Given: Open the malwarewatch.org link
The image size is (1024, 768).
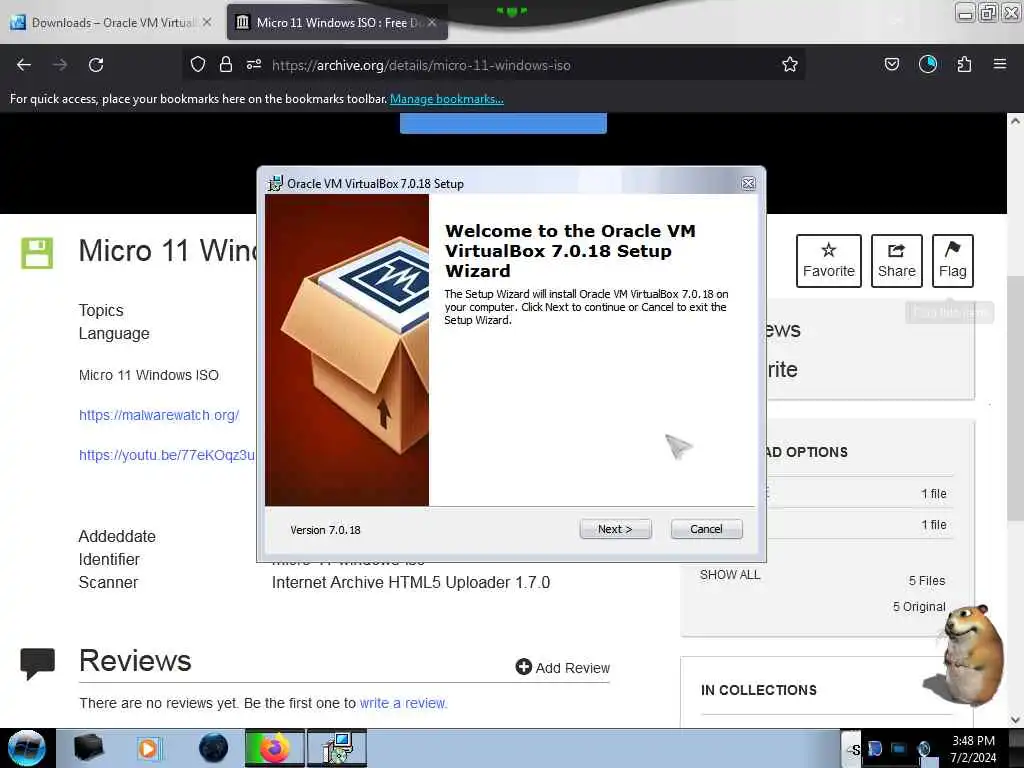Looking at the screenshot, I should pos(159,415).
